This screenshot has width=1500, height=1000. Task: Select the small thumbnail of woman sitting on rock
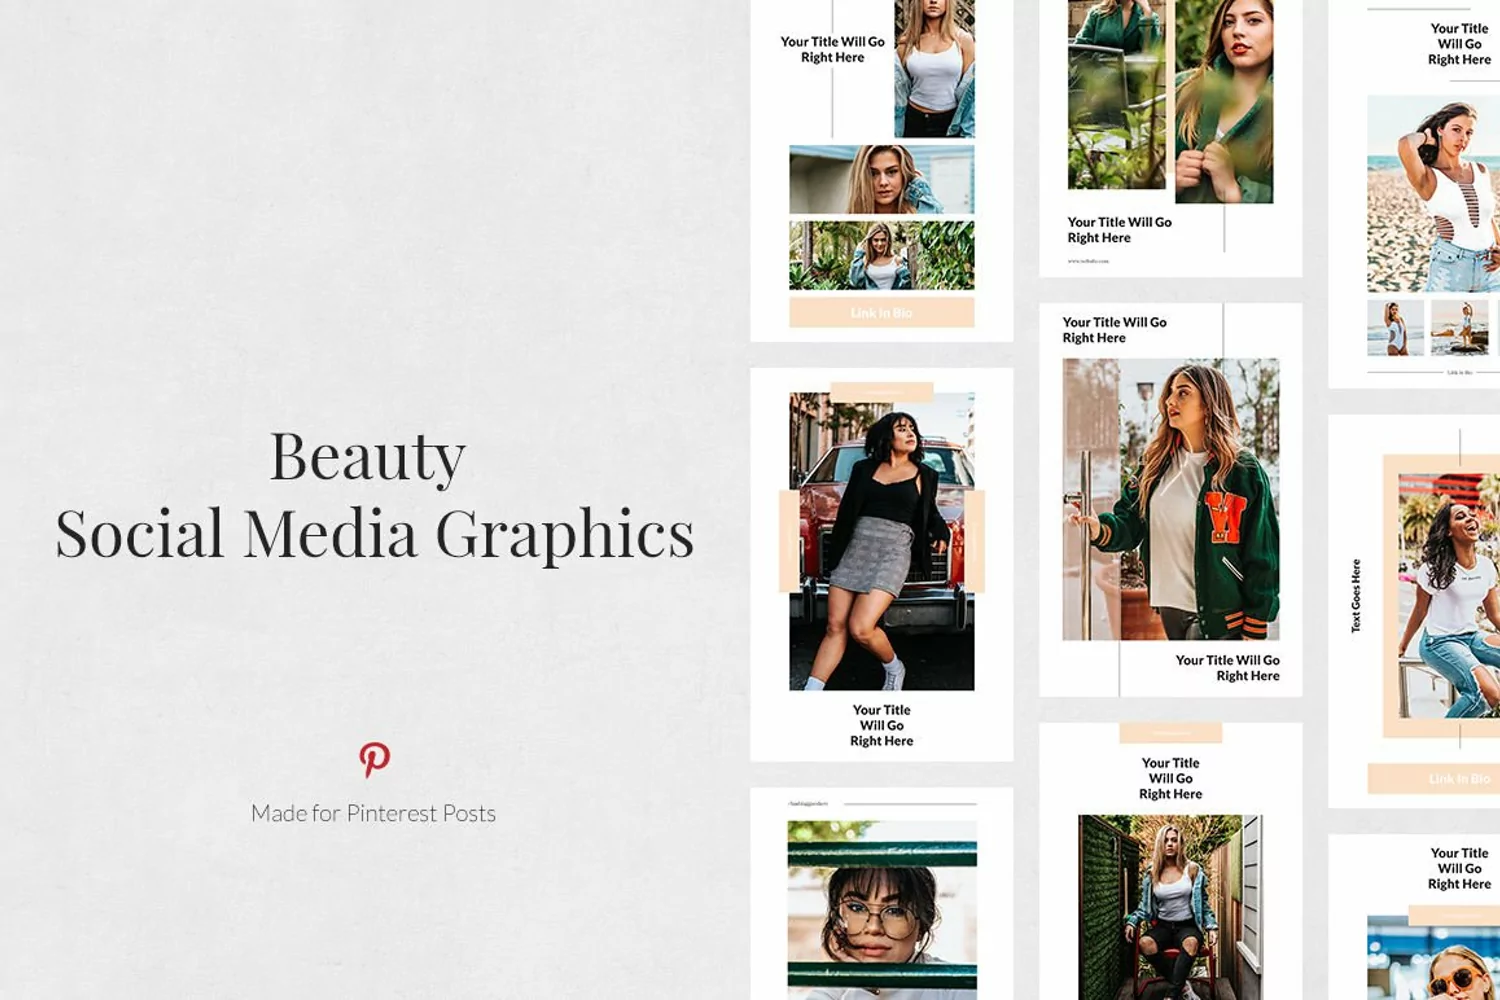pyautogui.click(x=1459, y=327)
